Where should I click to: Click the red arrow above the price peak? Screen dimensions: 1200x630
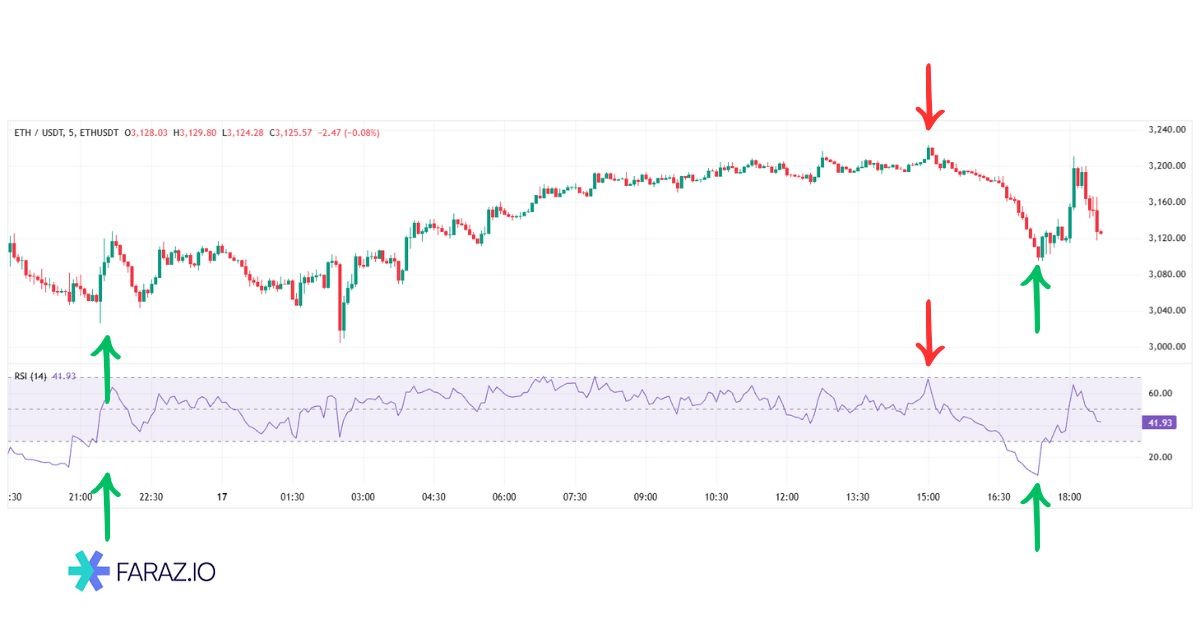pos(930,97)
